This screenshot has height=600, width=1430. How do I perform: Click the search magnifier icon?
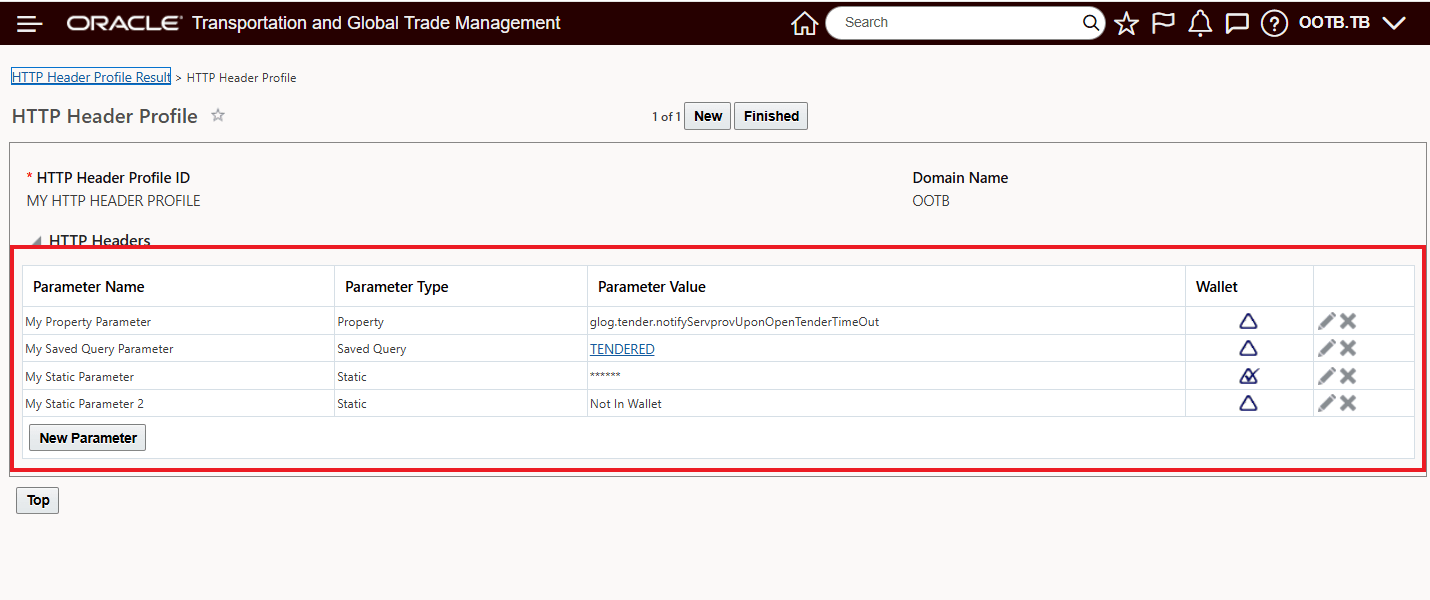(x=1090, y=22)
